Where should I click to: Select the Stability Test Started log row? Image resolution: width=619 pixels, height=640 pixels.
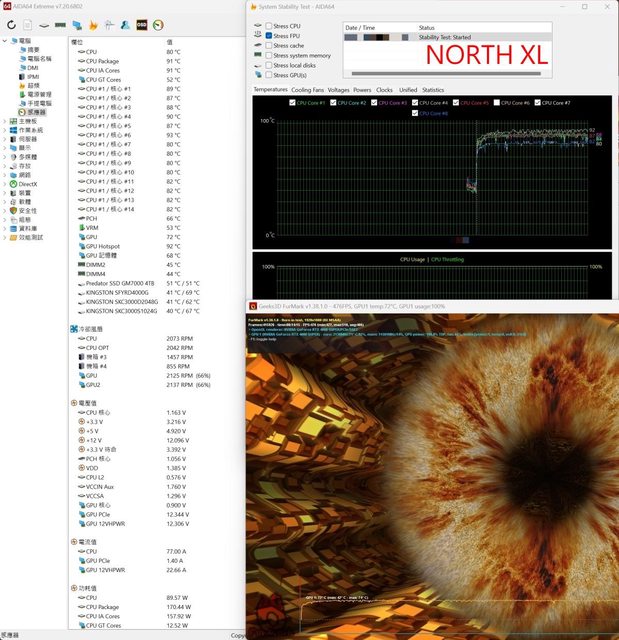click(445, 37)
